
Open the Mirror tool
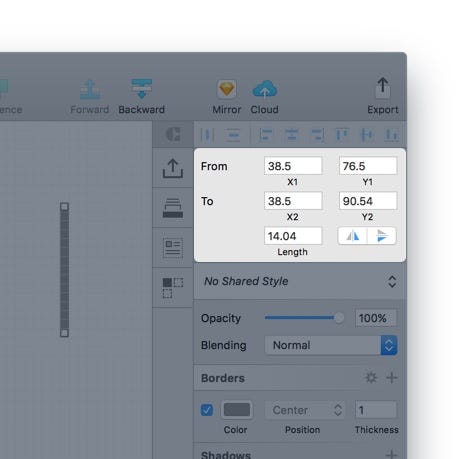227,89
